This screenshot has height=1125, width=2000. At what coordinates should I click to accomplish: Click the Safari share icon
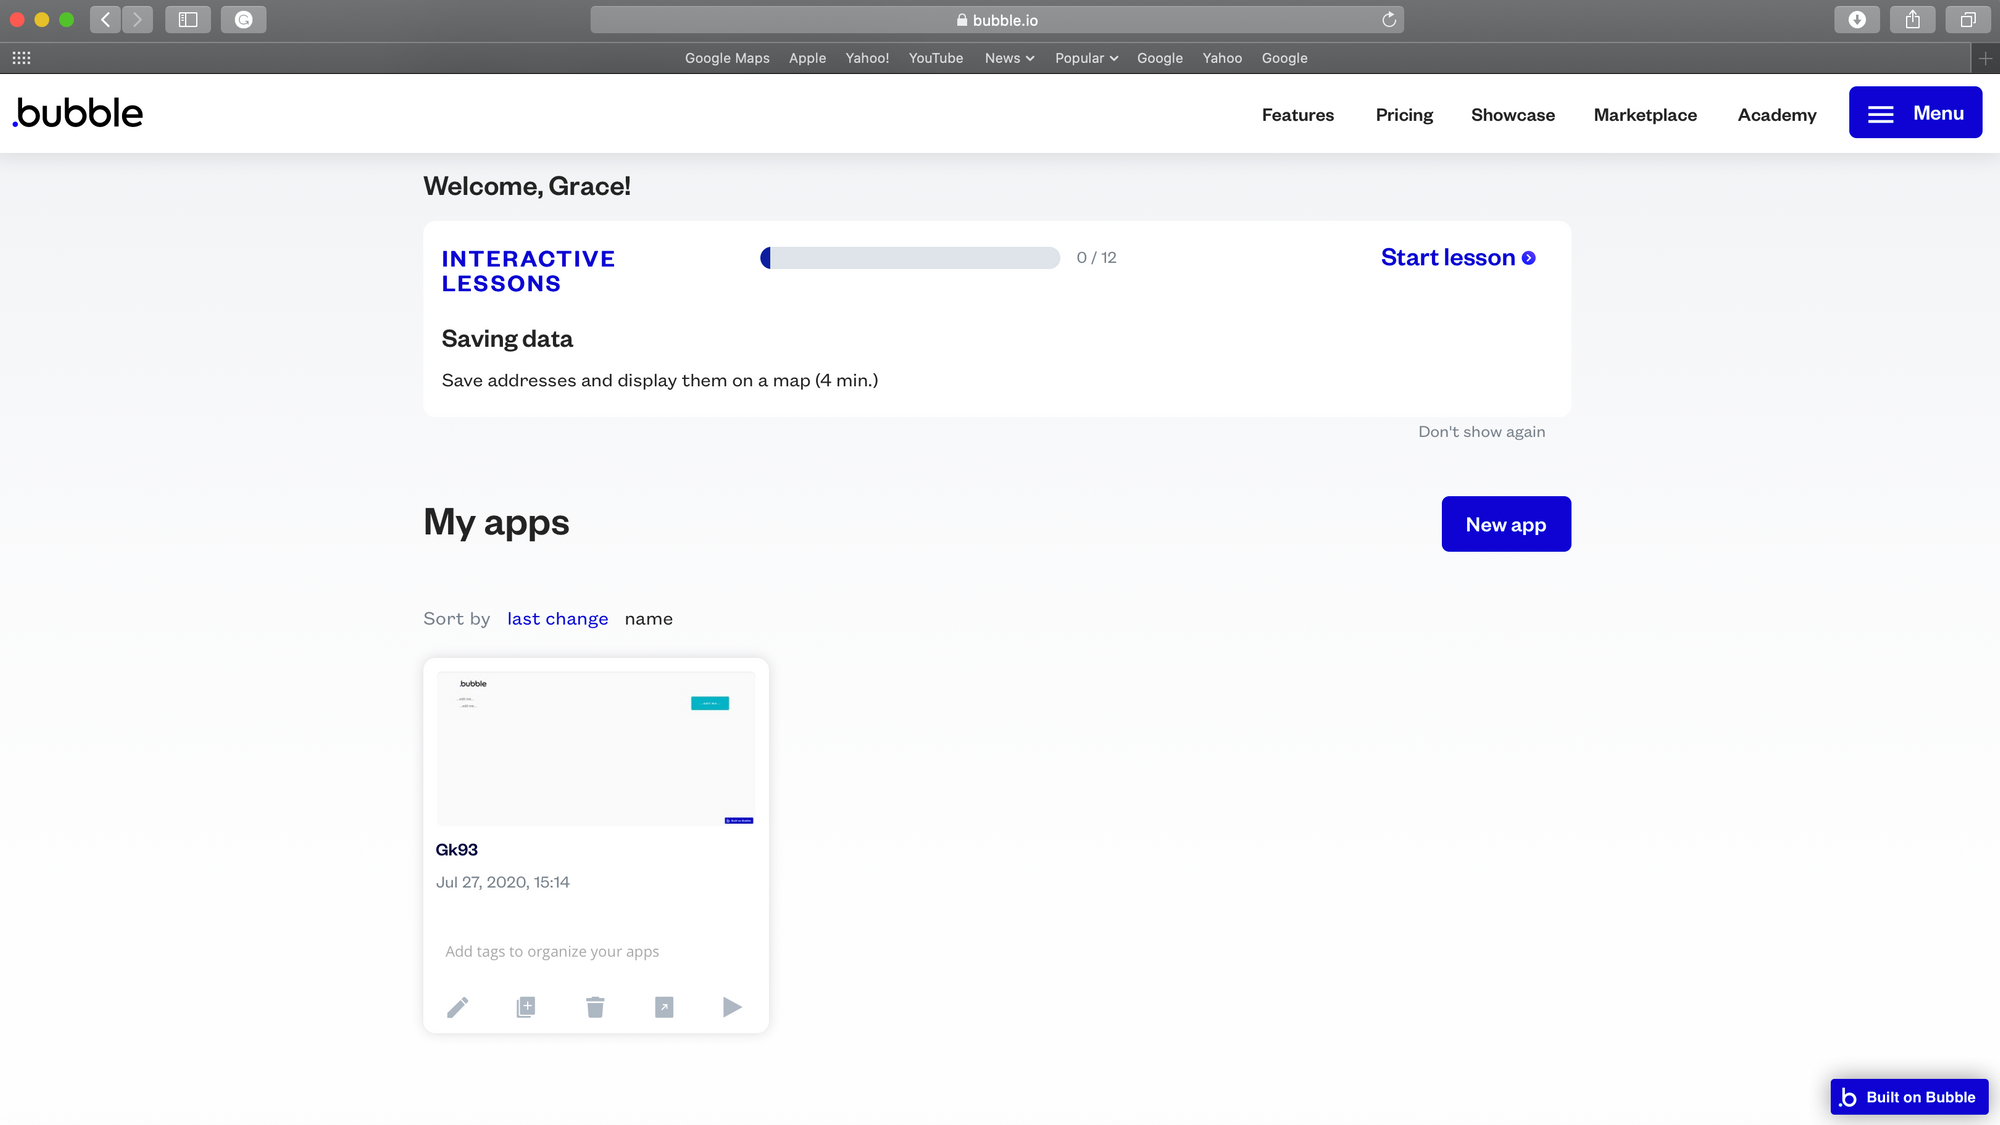click(1912, 20)
